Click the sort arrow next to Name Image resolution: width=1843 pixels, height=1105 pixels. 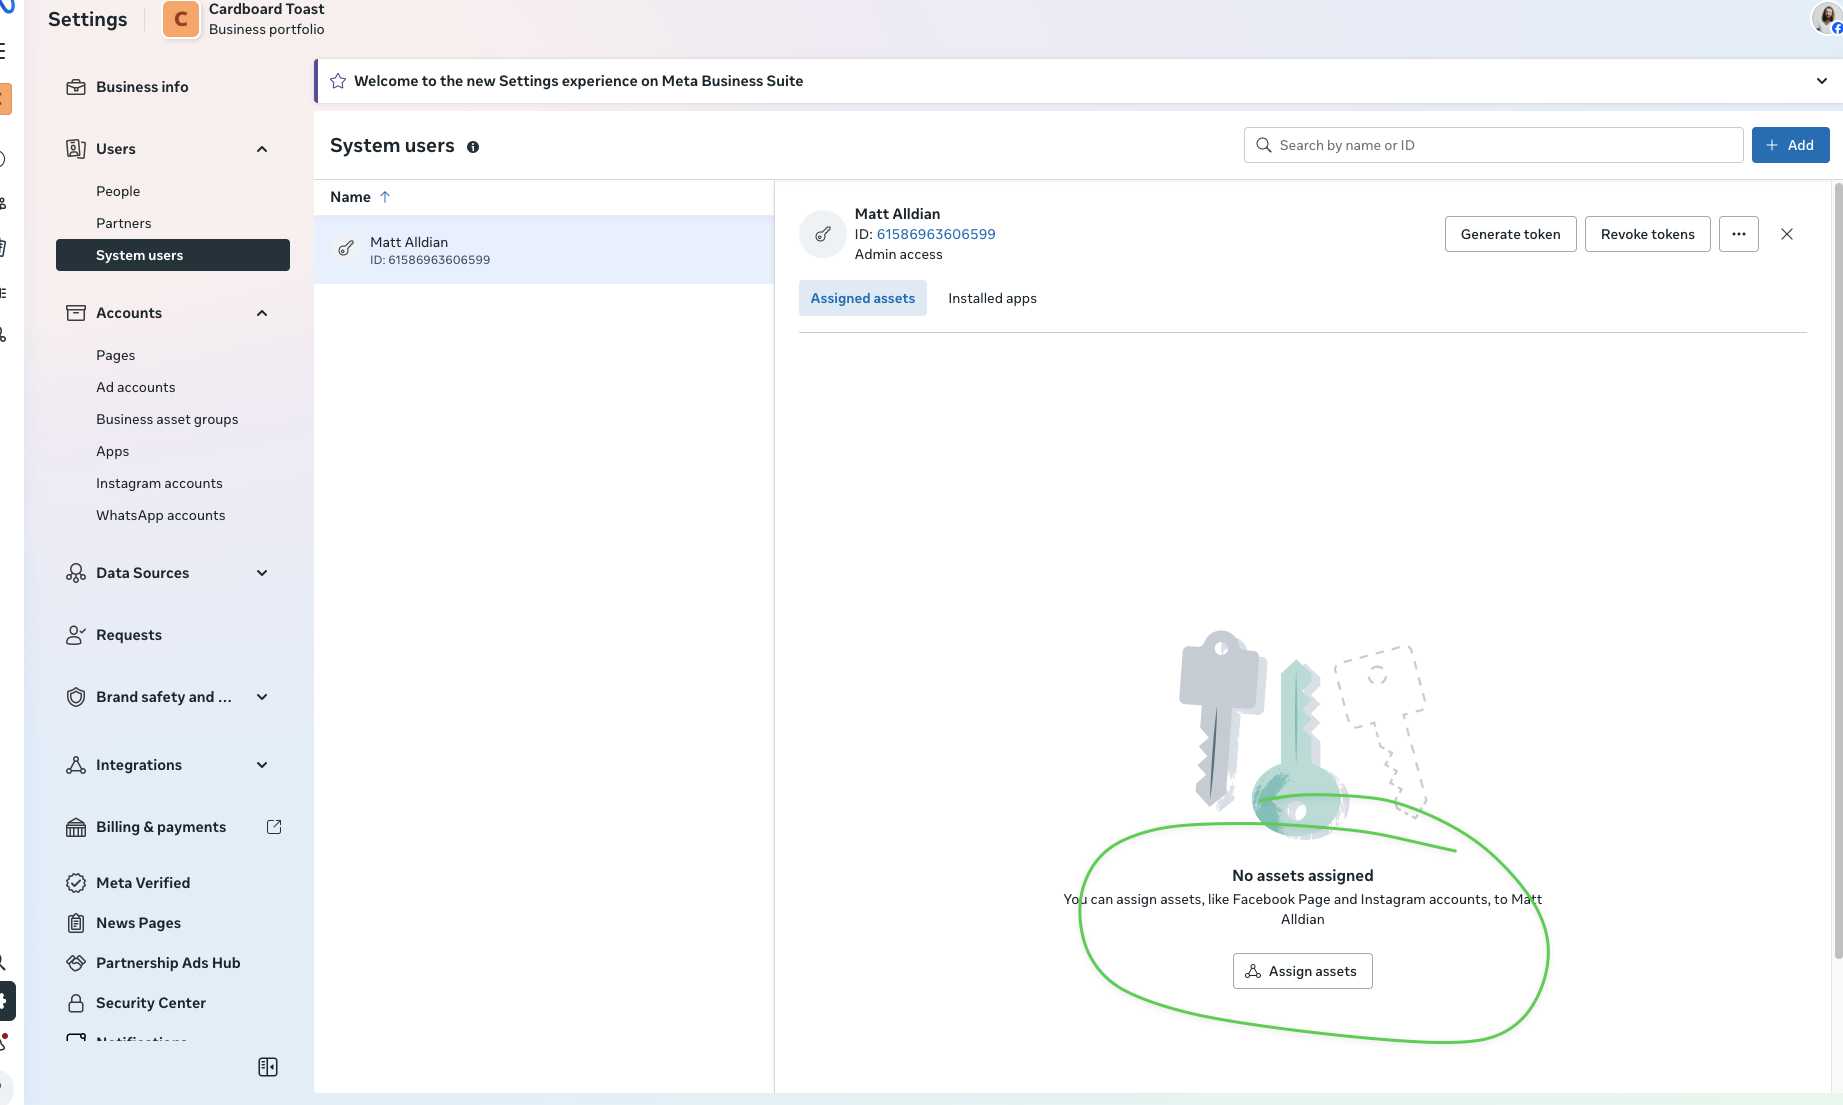pyautogui.click(x=385, y=197)
